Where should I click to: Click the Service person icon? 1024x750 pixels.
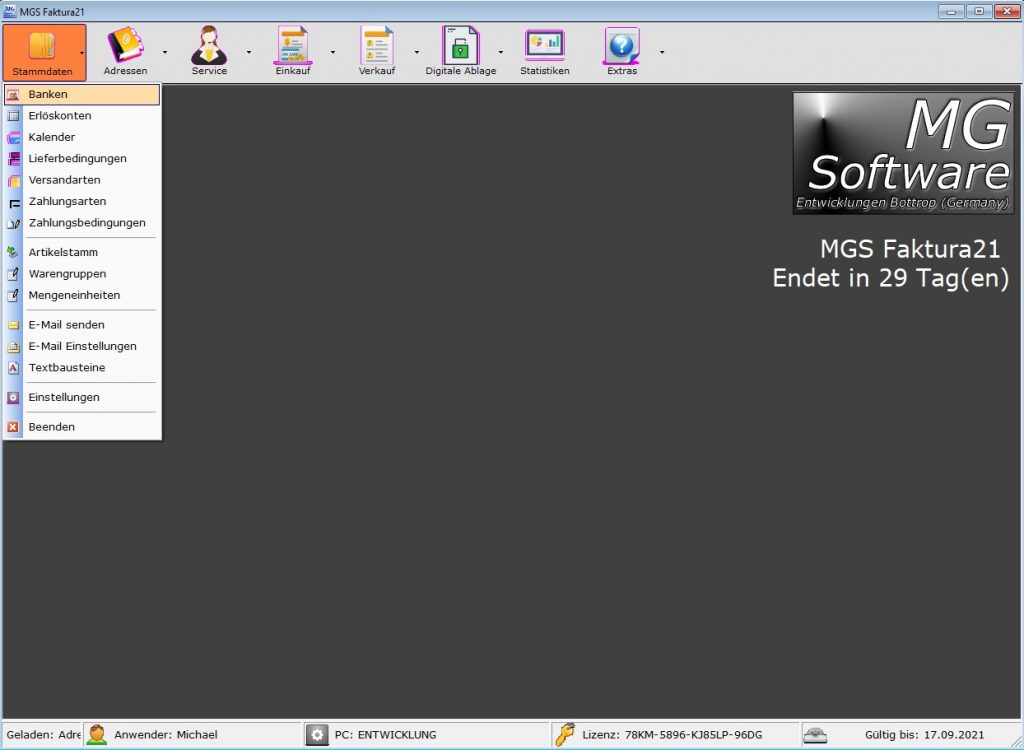point(209,45)
